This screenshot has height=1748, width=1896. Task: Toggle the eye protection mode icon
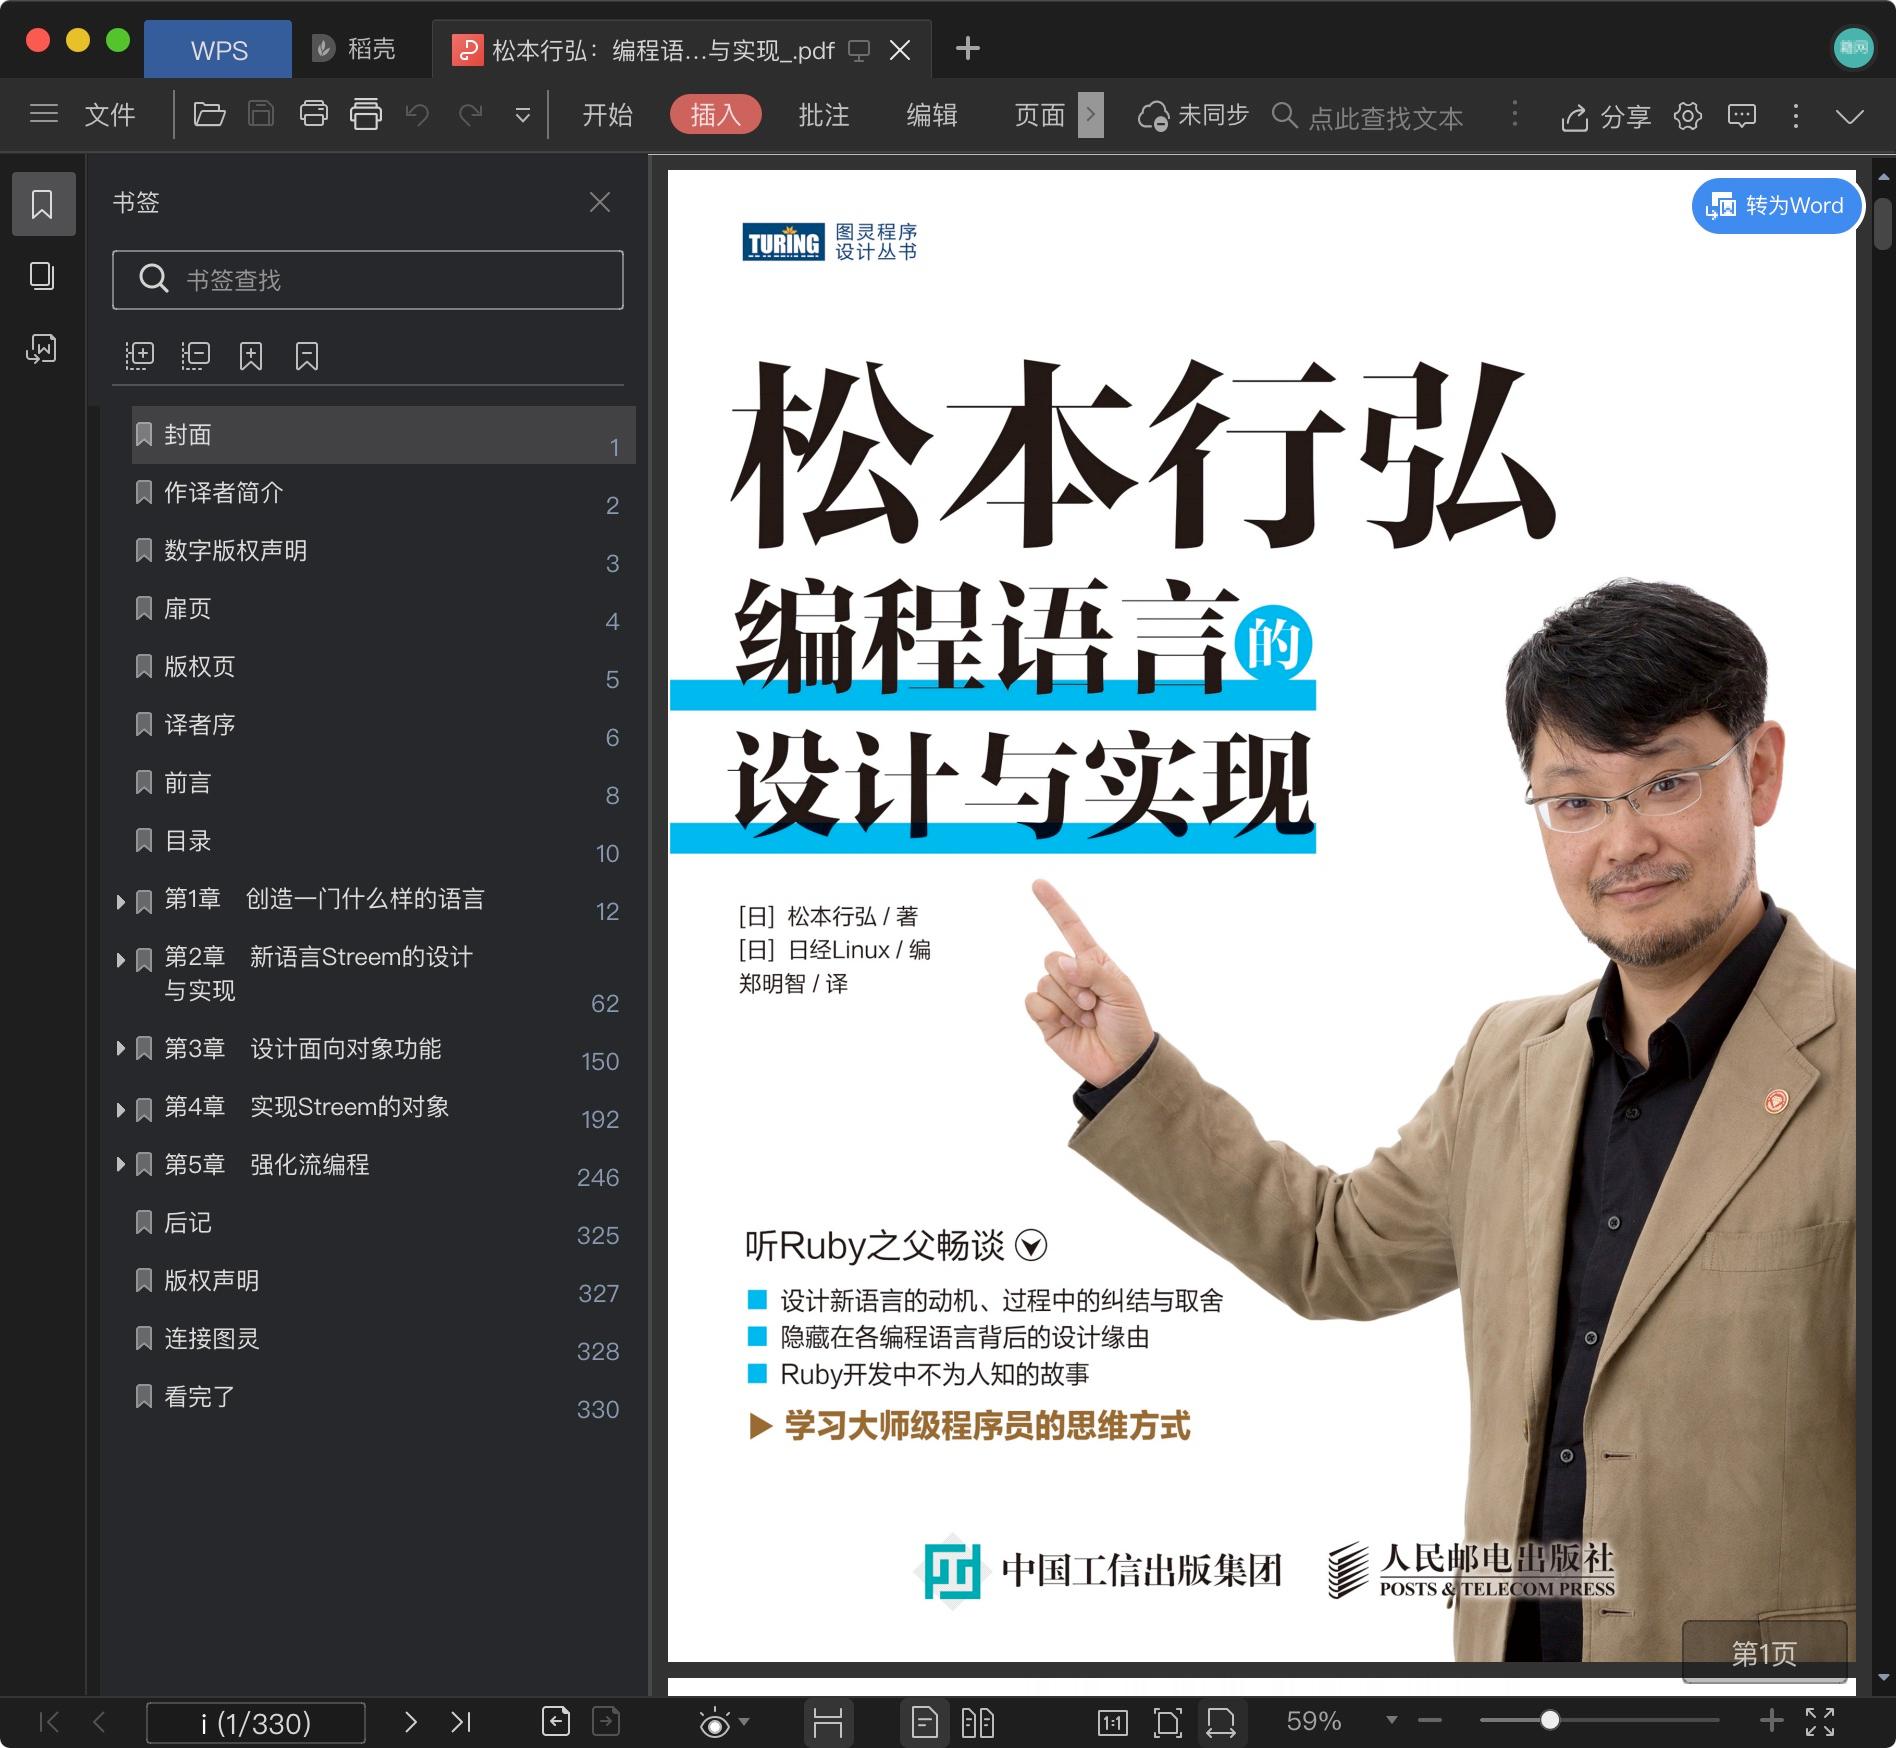[x=715, y=1722]
